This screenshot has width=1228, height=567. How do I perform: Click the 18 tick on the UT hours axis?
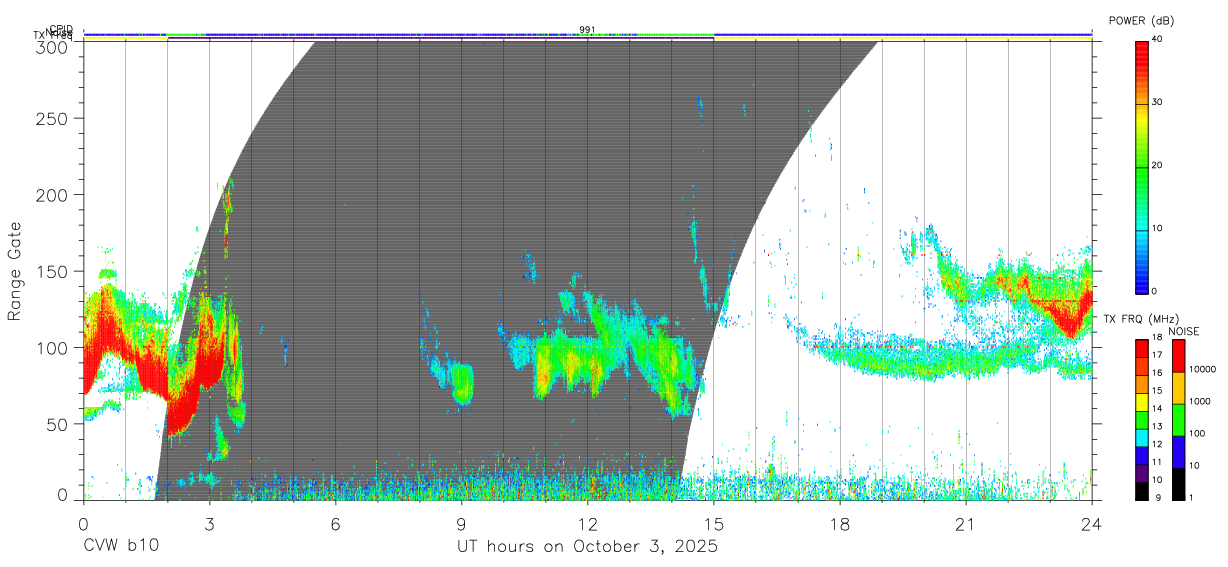[840, 525]
